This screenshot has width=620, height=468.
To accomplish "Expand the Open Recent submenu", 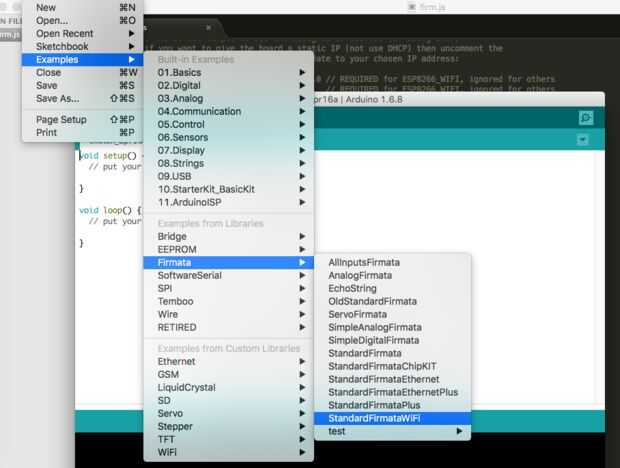I will tap(82, 34).
